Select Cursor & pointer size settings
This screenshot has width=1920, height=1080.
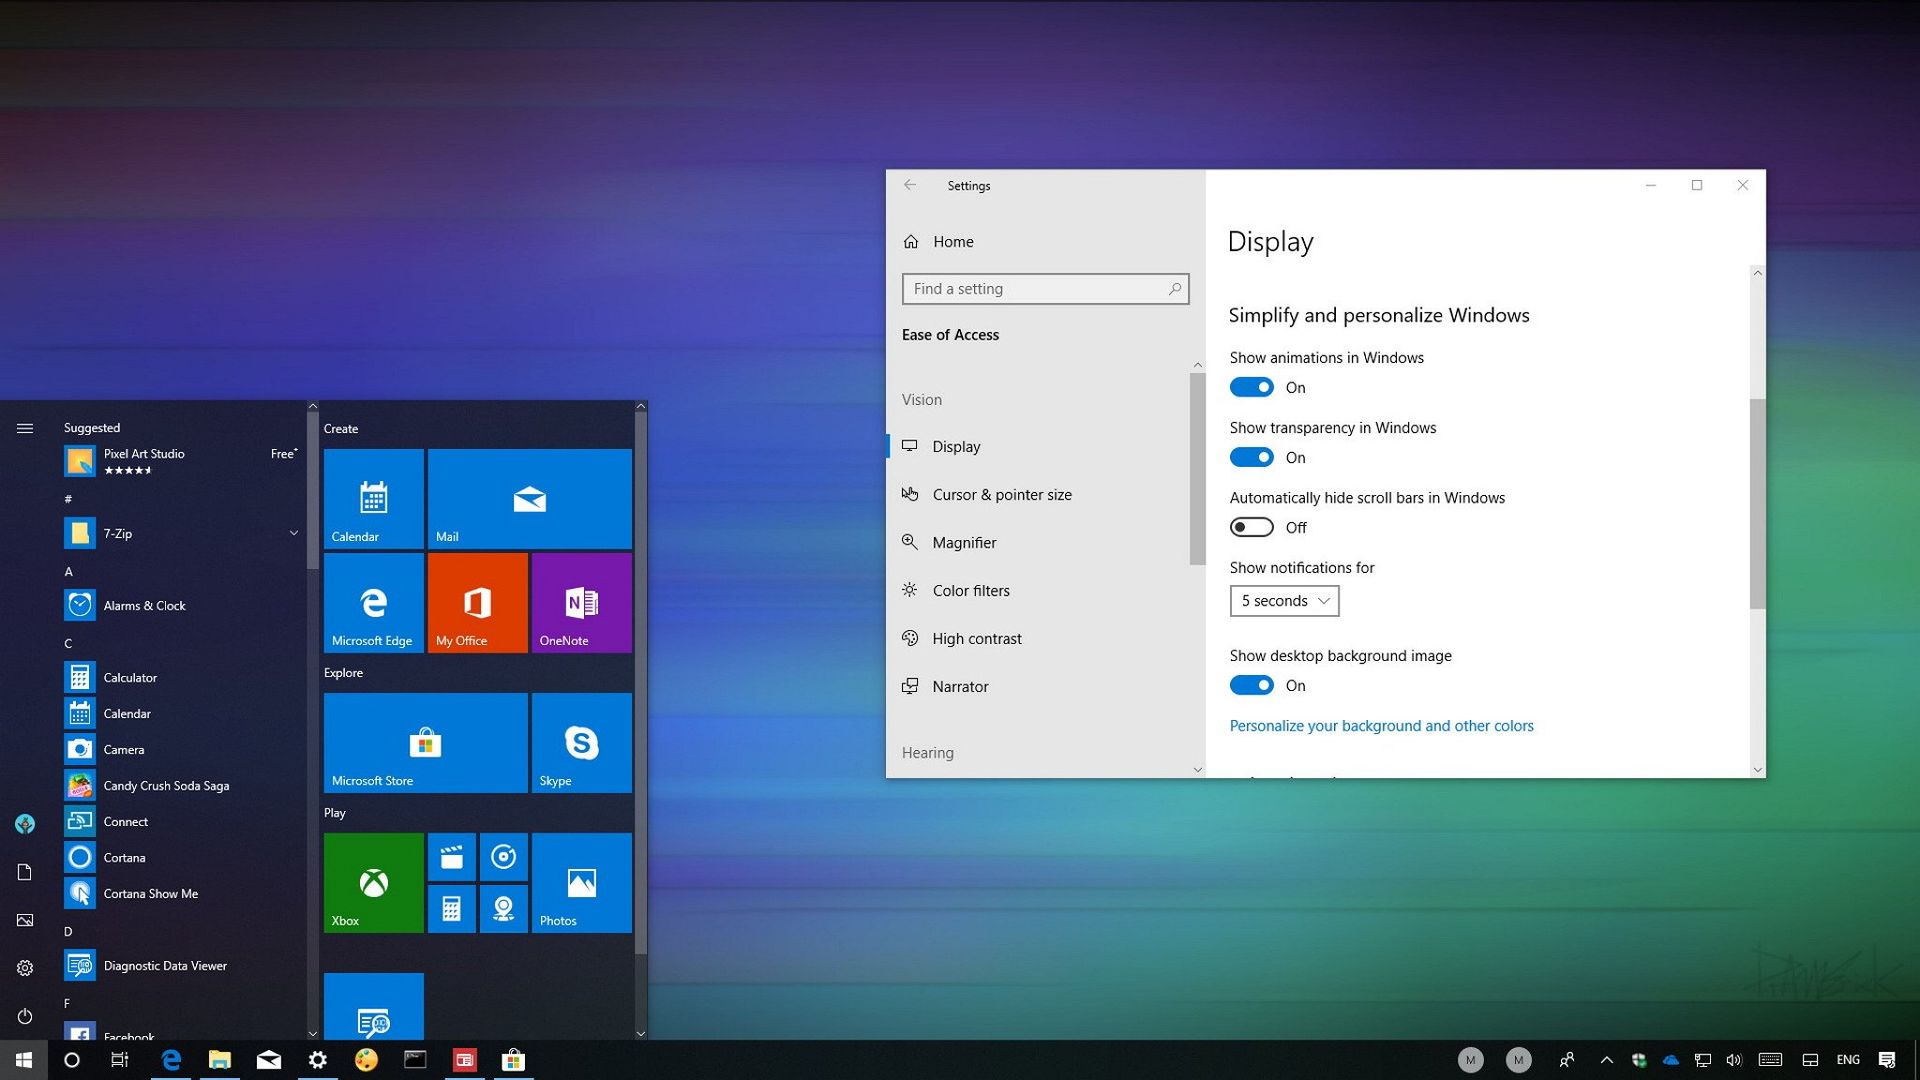[1001, 494]
